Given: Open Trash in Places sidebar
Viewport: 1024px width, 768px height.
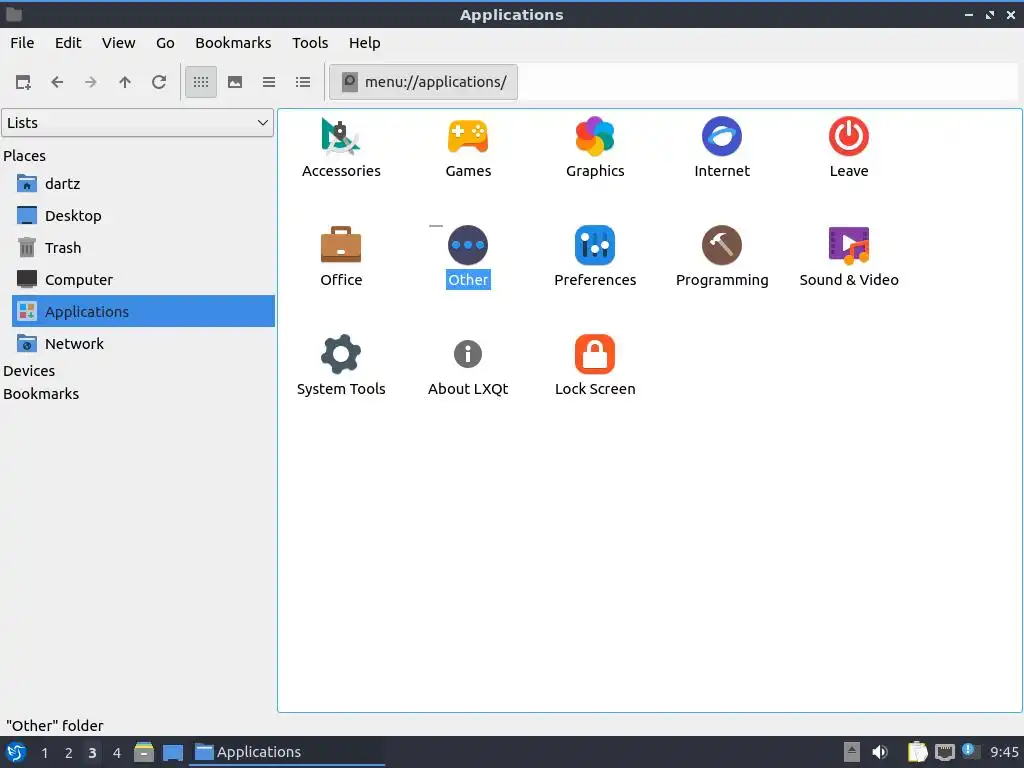Looking at the screenshot, I should coord(143,248).
